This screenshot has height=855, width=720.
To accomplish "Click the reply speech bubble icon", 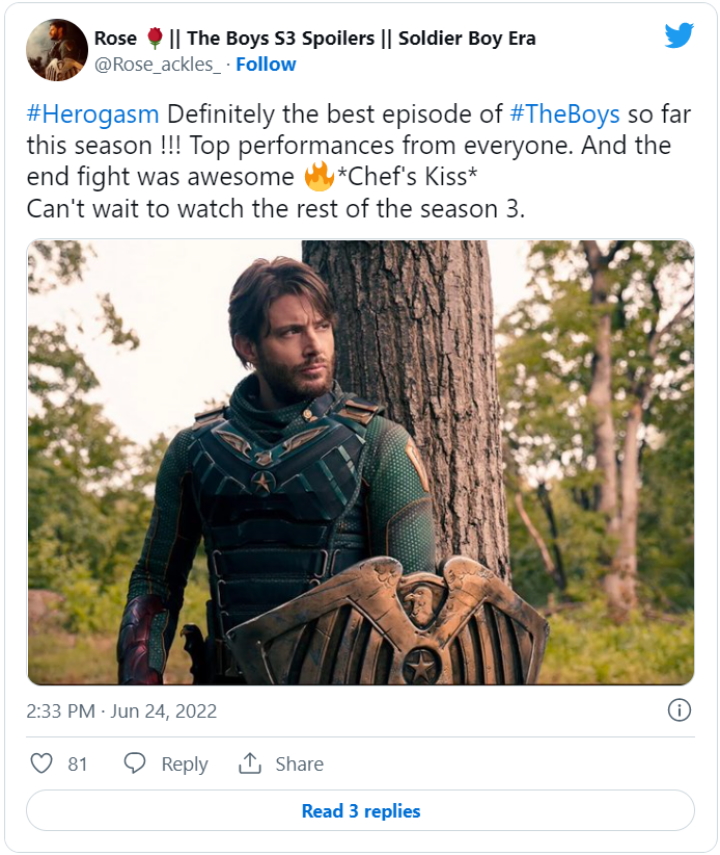I will click(x=135, y=764).
